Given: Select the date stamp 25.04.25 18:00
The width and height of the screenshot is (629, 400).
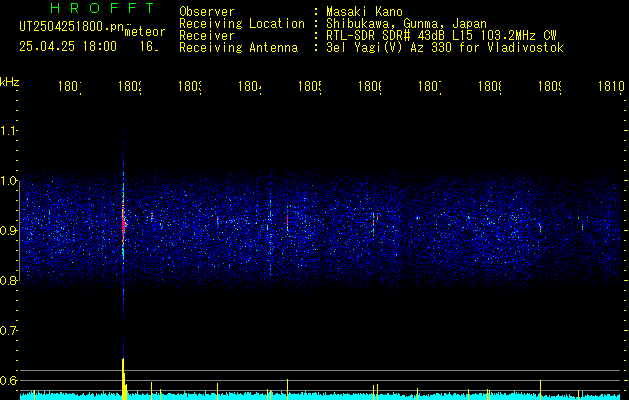Looking at the screenshot, I should (68, 47).
